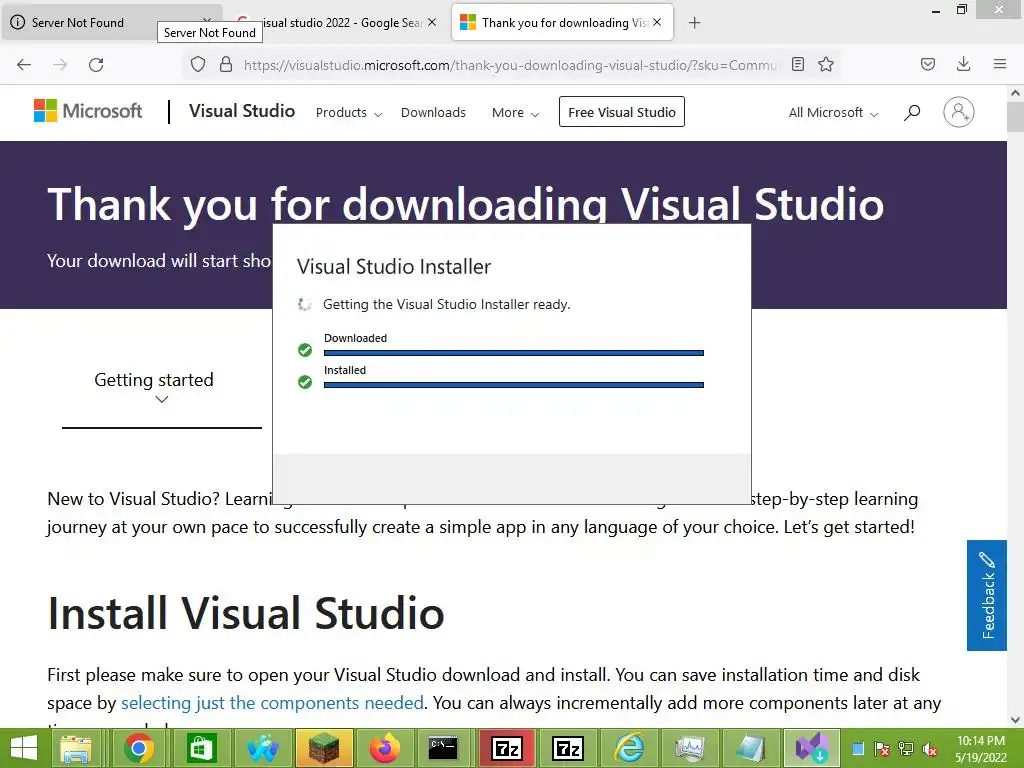Viewport: 1024px width, 768px height.
Task: Close the Google Search tab
Action: [432, 22]
